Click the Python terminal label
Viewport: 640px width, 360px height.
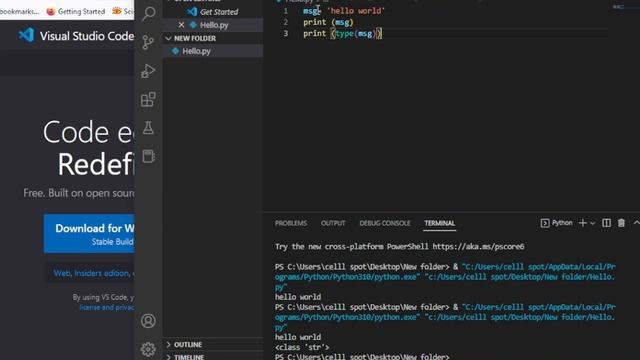click(557, 223)
